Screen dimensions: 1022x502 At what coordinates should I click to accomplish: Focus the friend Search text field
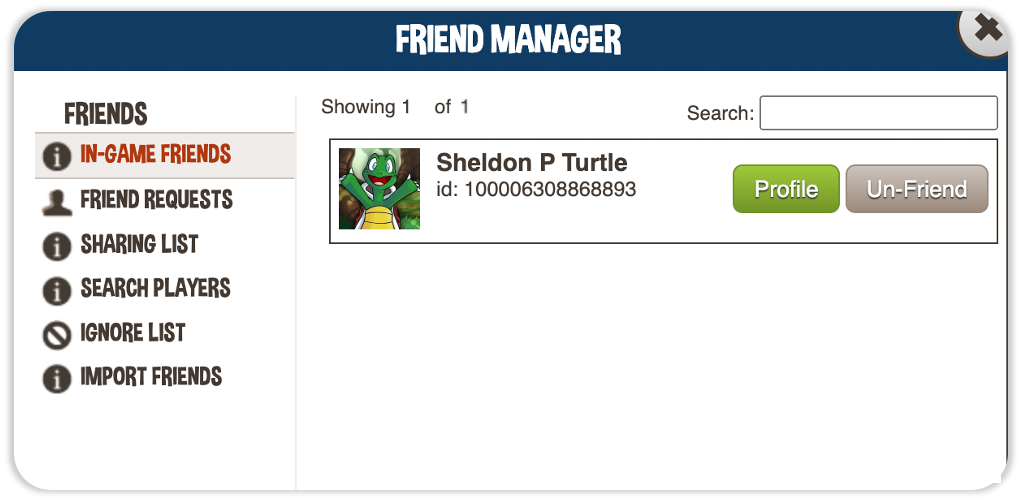(x=879, y=113)
